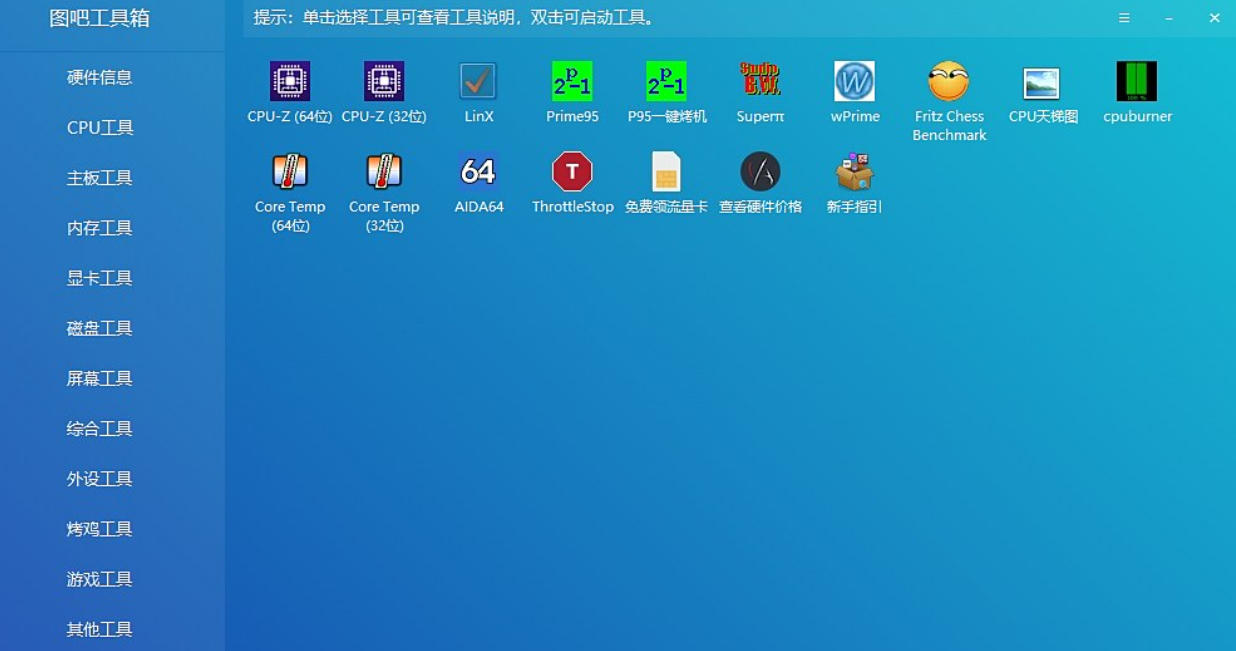
Task: Open the hamburger menu in title bar
Action: 1124,18
